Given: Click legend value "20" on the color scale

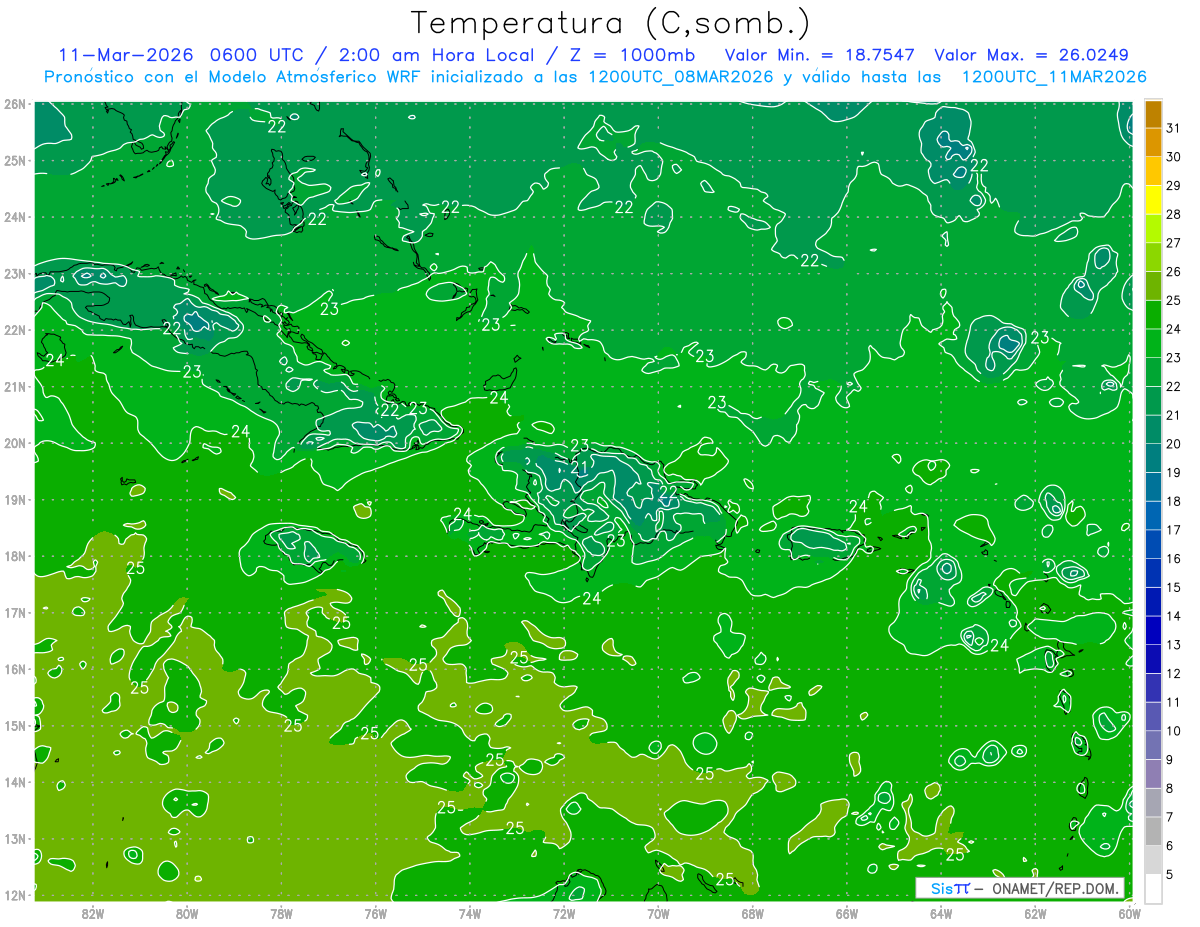Looking at the screenshot, I should pyautogui.click(x=1174, y=444).
